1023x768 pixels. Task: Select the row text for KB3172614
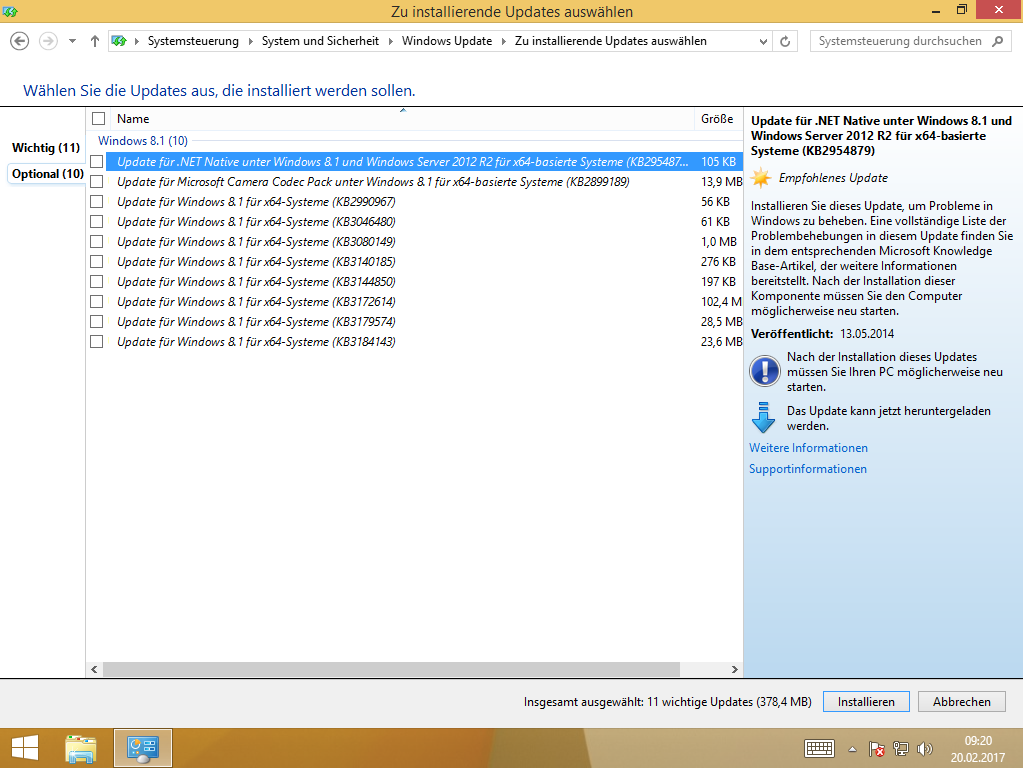[256, 301]
